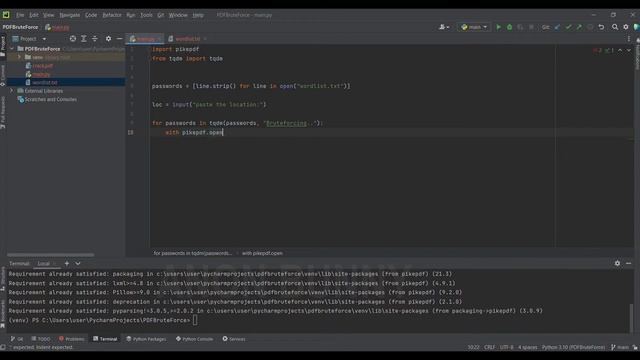Hide the Project panel with minus icon

coord(119,38)
